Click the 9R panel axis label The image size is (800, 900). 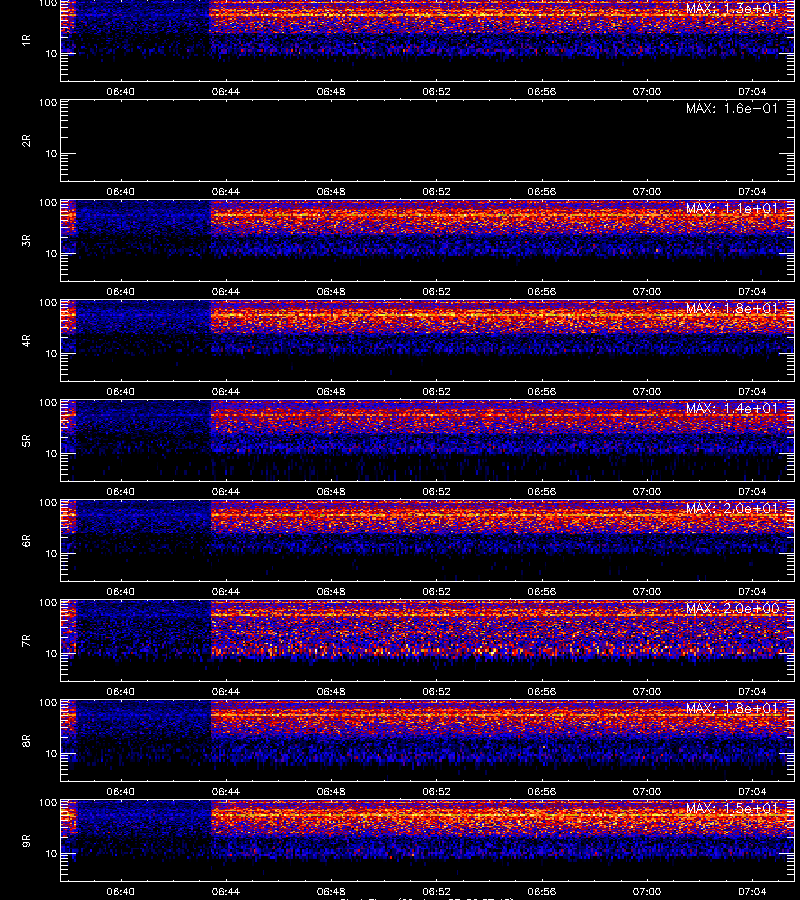26,841
